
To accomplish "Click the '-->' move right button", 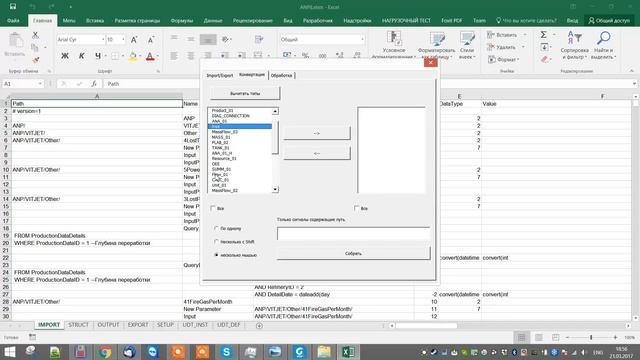I will click(317, 133).
